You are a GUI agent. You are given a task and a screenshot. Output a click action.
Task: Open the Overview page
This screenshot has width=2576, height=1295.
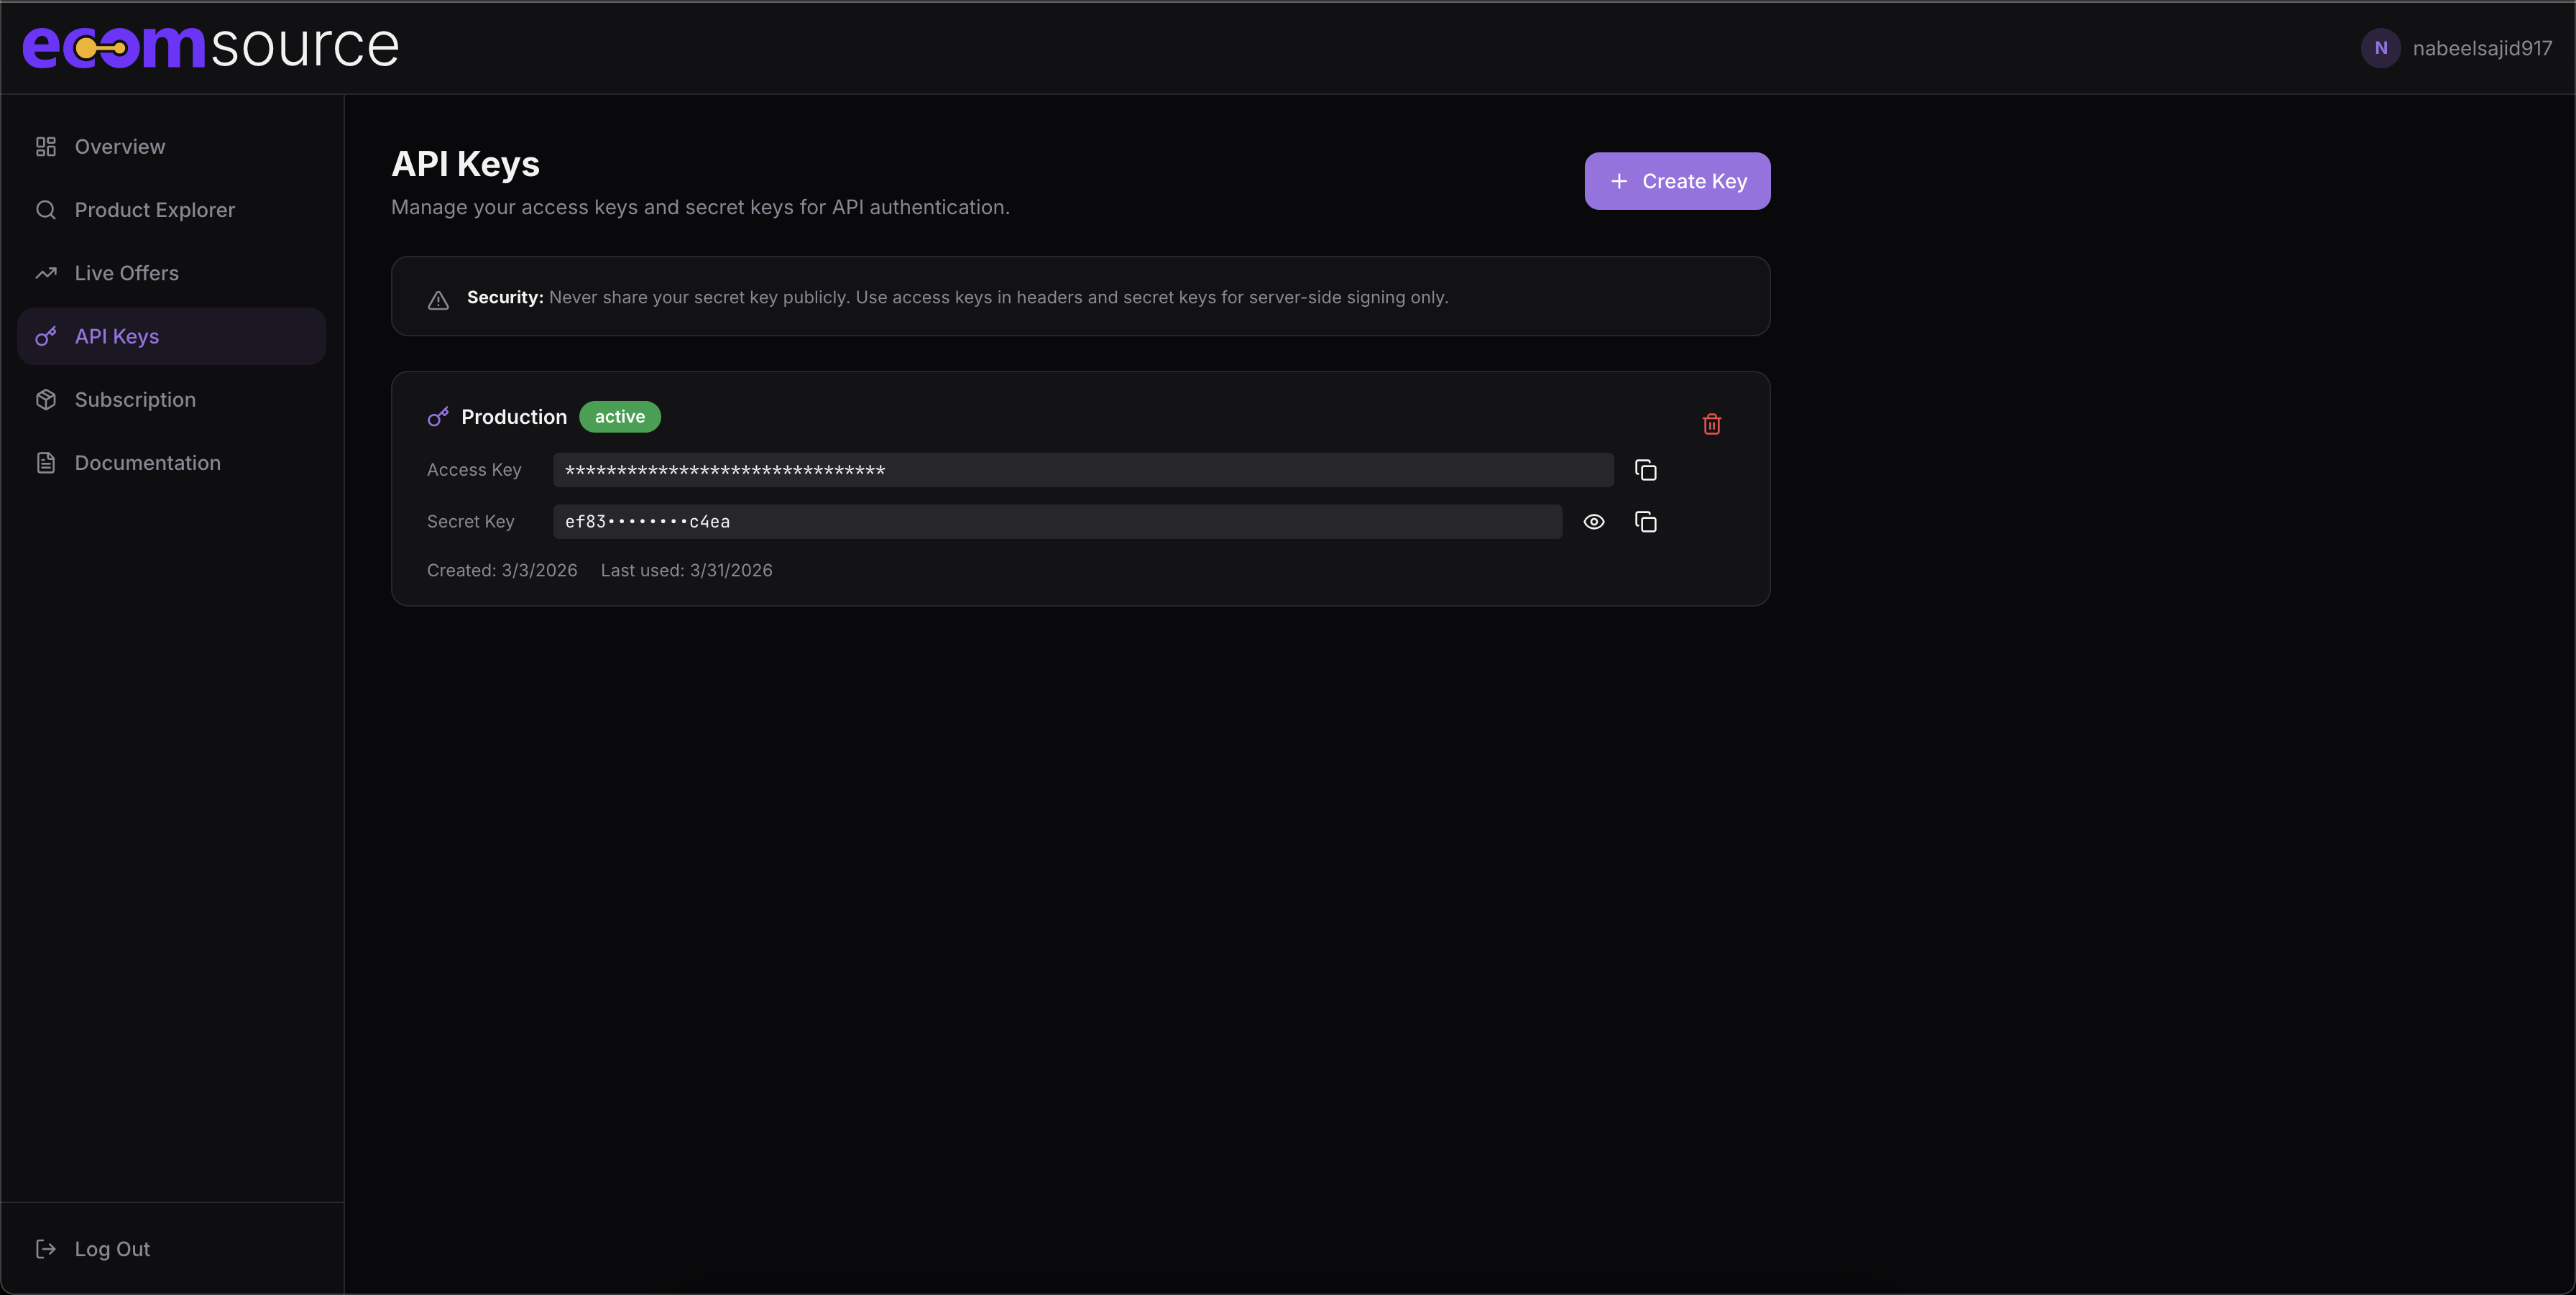click(172, 147)
